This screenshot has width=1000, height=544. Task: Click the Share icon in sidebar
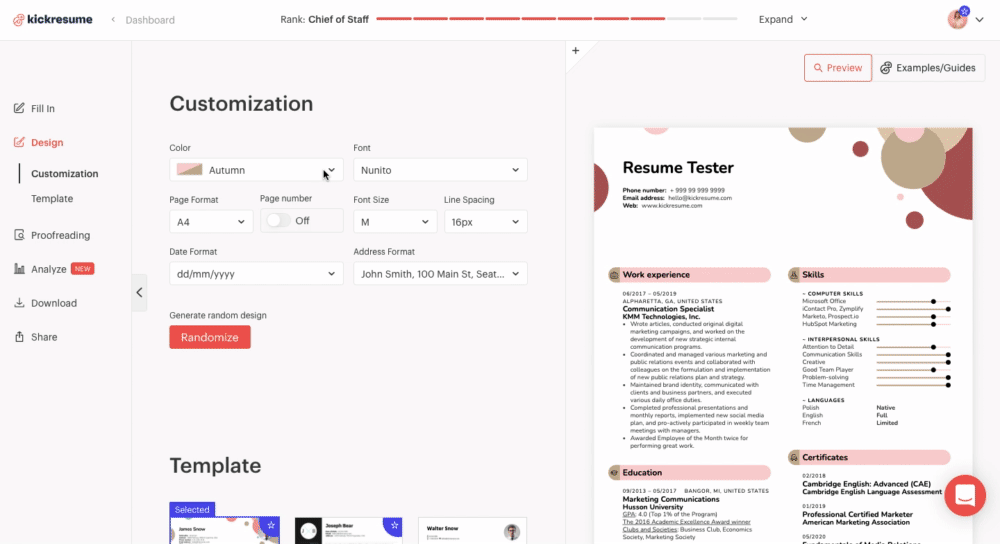pos(19,337)
